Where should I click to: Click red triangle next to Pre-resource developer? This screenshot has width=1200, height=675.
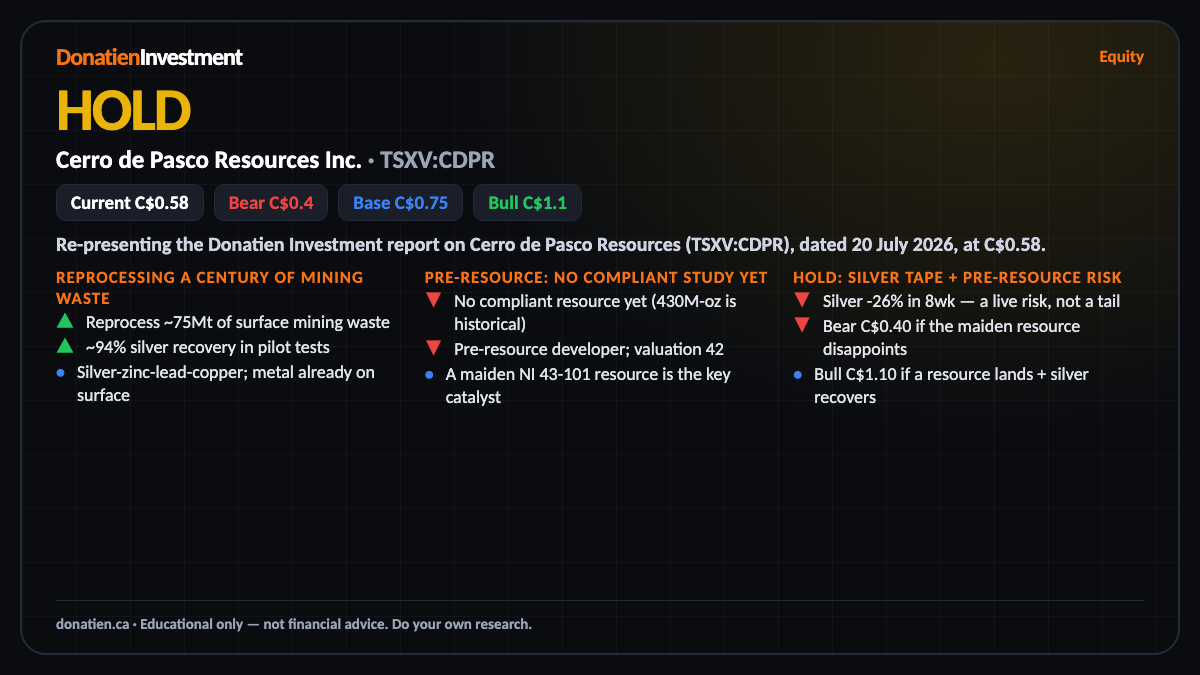tap(433, 349)
